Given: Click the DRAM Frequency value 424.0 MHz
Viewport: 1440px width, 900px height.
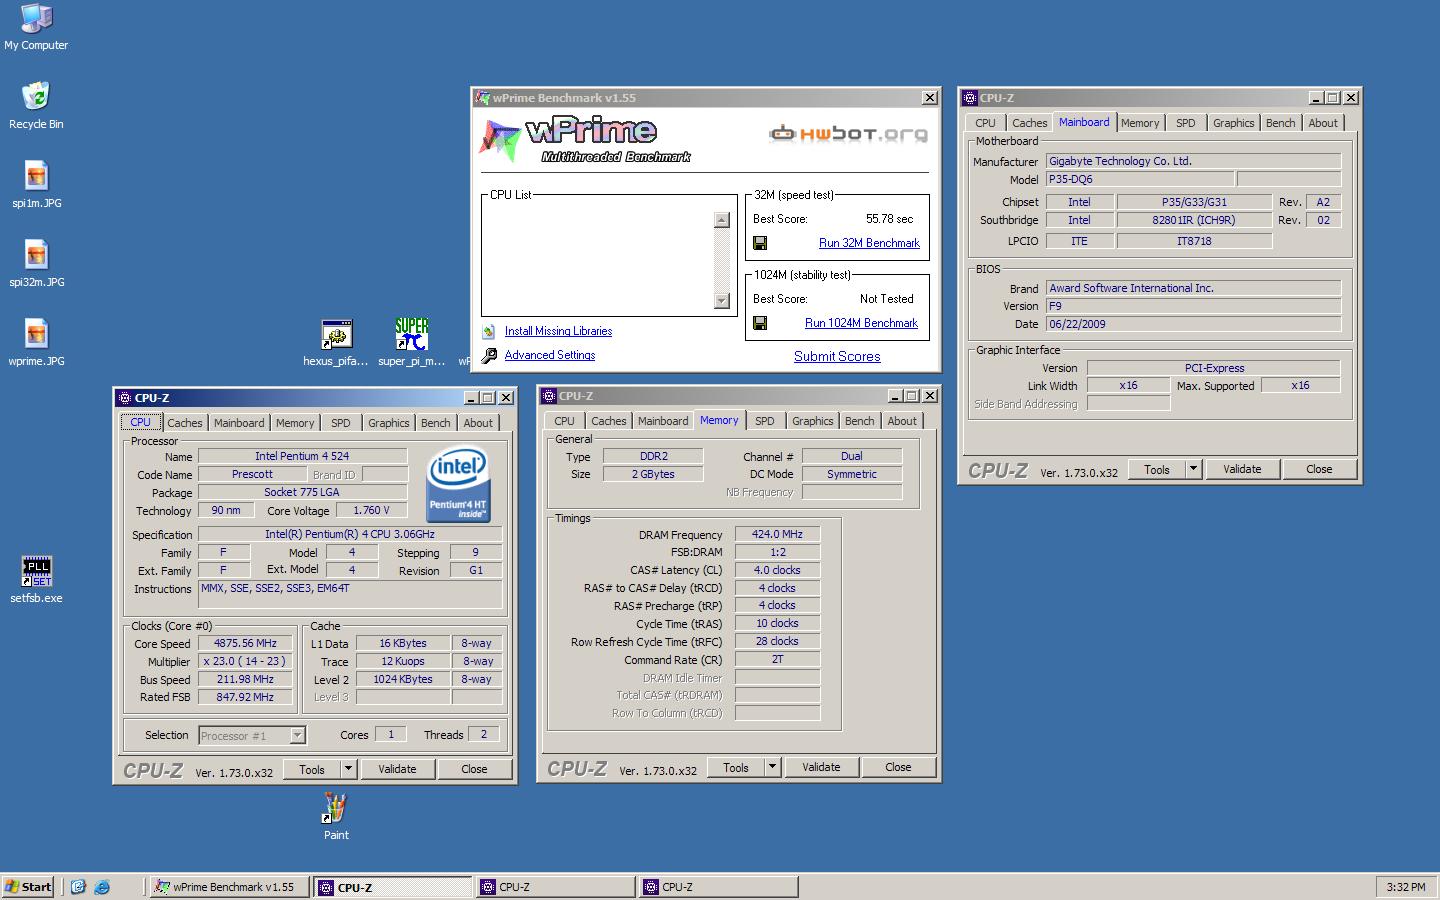Looking at the screenshot, I should [x=777, y=534].
